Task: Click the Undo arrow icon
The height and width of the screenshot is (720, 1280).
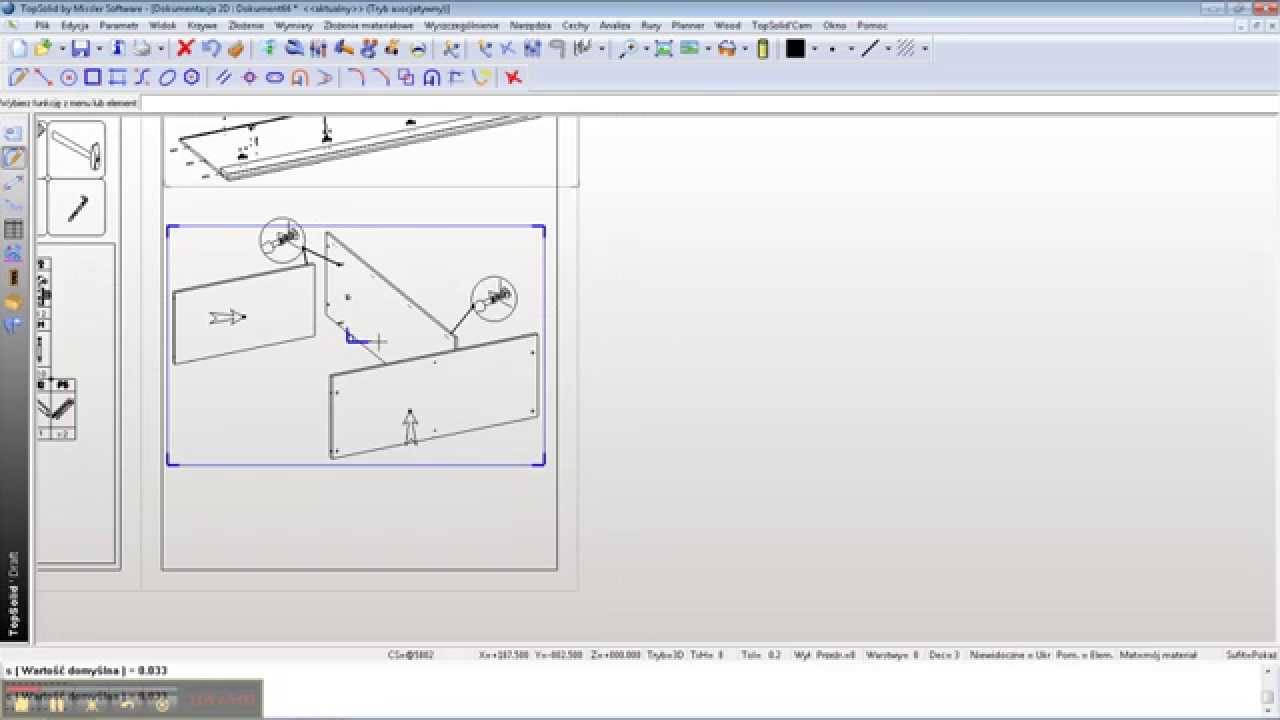Action: [211, 48]
